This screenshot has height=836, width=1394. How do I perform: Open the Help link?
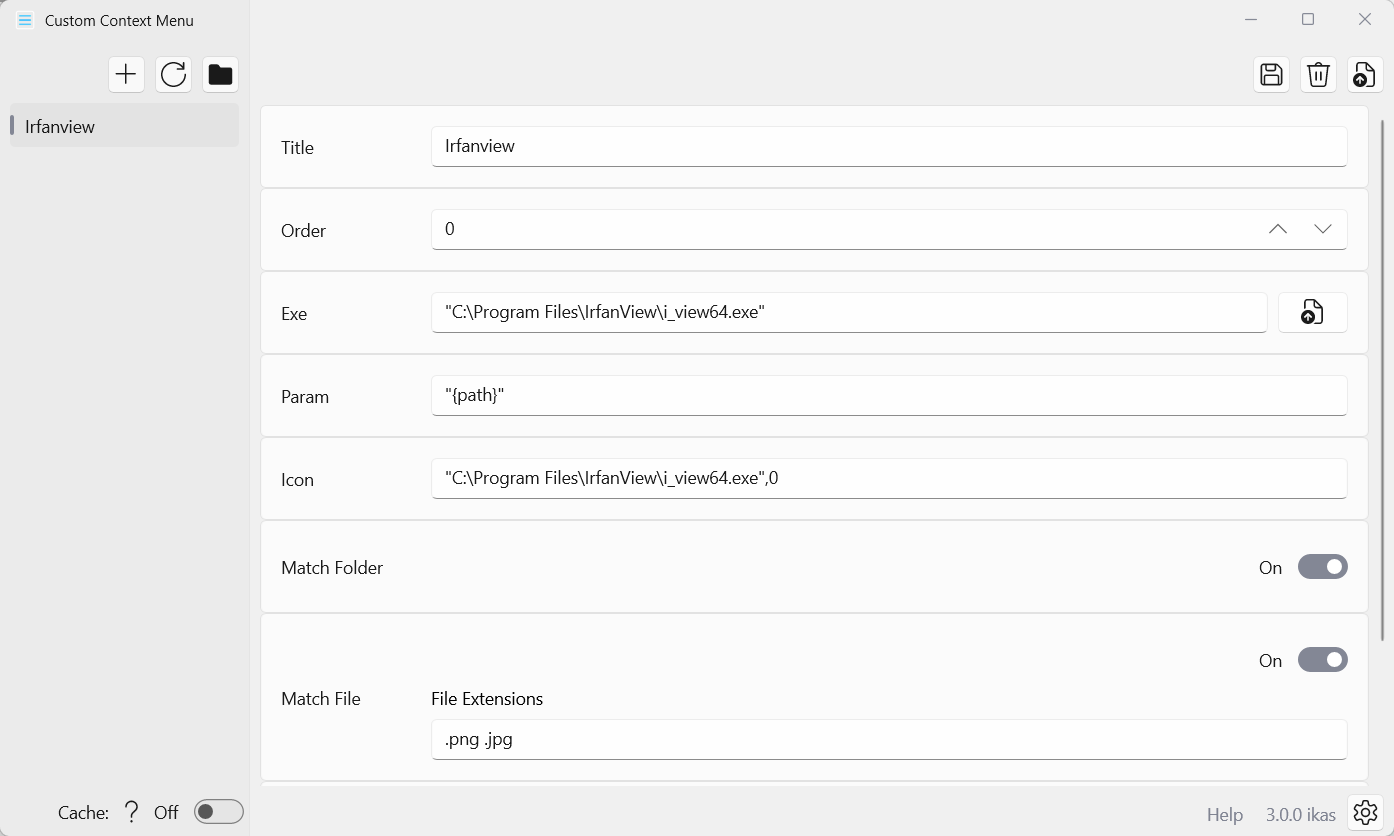coord(1224,814)
